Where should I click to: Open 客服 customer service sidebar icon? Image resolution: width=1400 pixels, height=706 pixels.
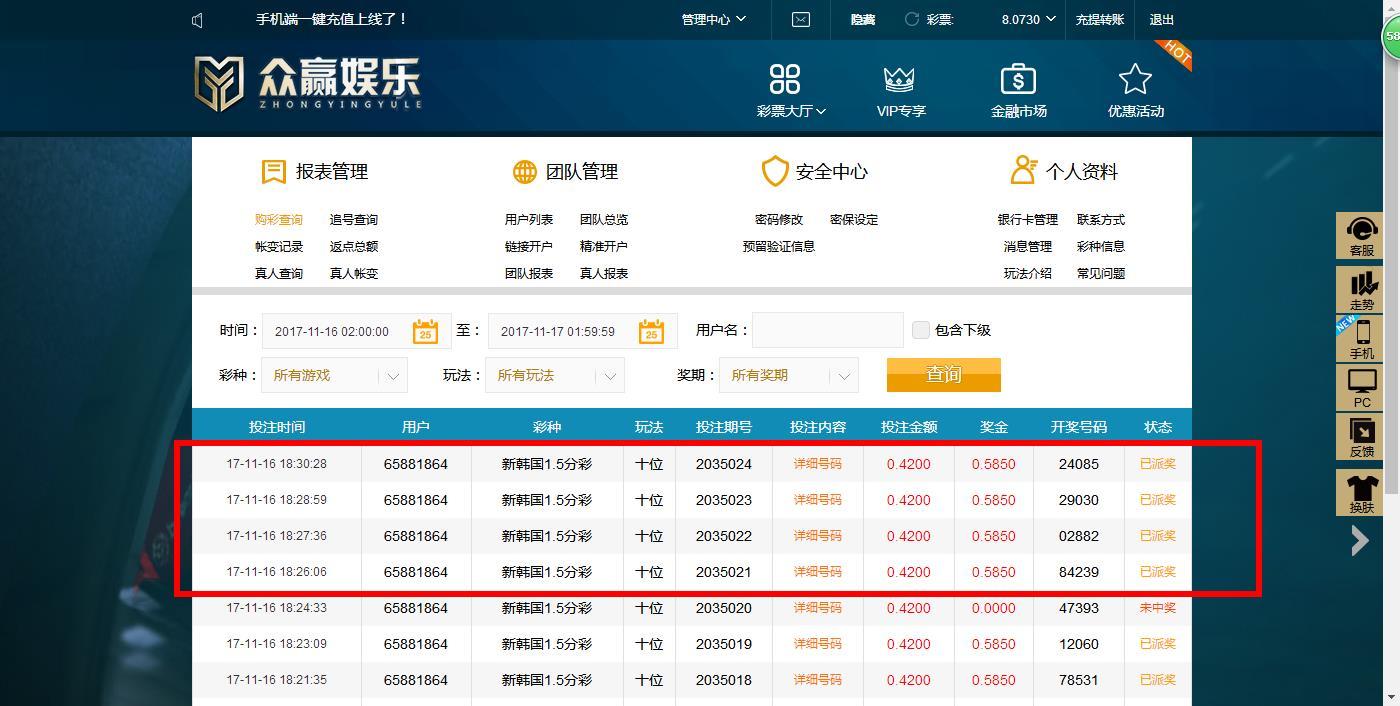tap(1362, 237)
